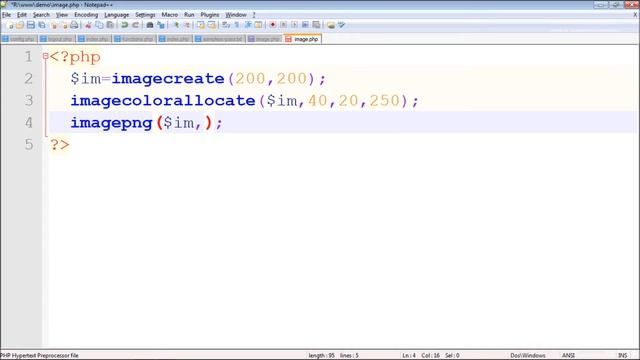The image size is (640, 360).
Task: Click 'length : 95' in status bar
Action: 321,356
